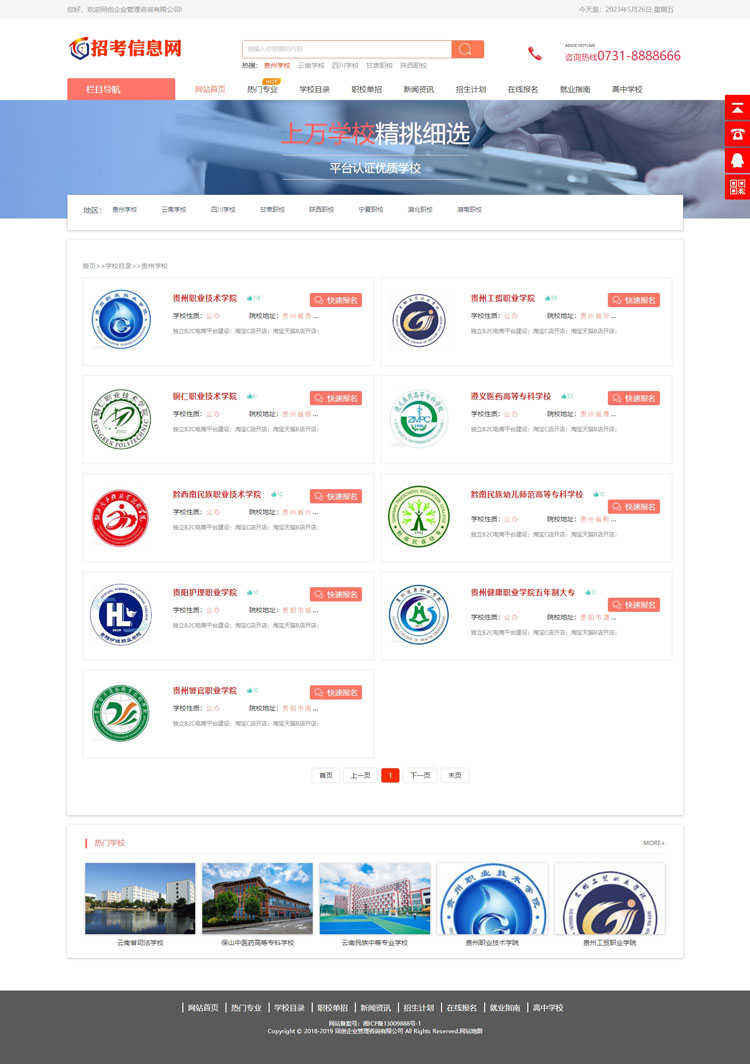Focus the search keyword input field
The image size is (750, 1064).
[347, 49]
